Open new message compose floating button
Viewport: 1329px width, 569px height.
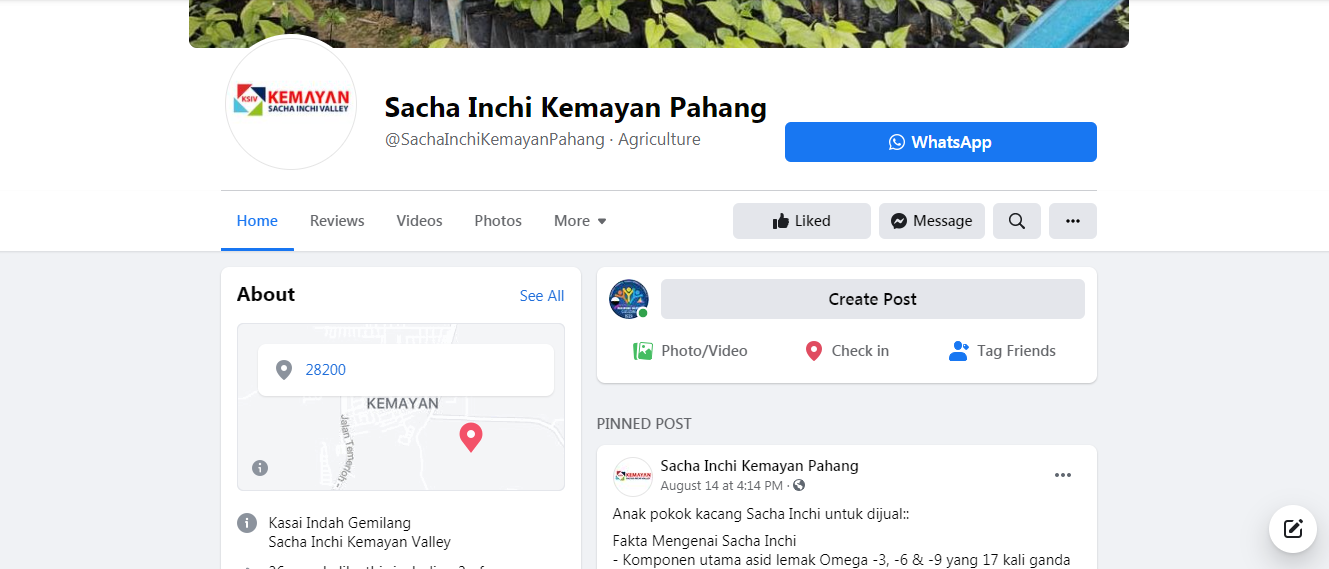click(x=1293, y=529)
